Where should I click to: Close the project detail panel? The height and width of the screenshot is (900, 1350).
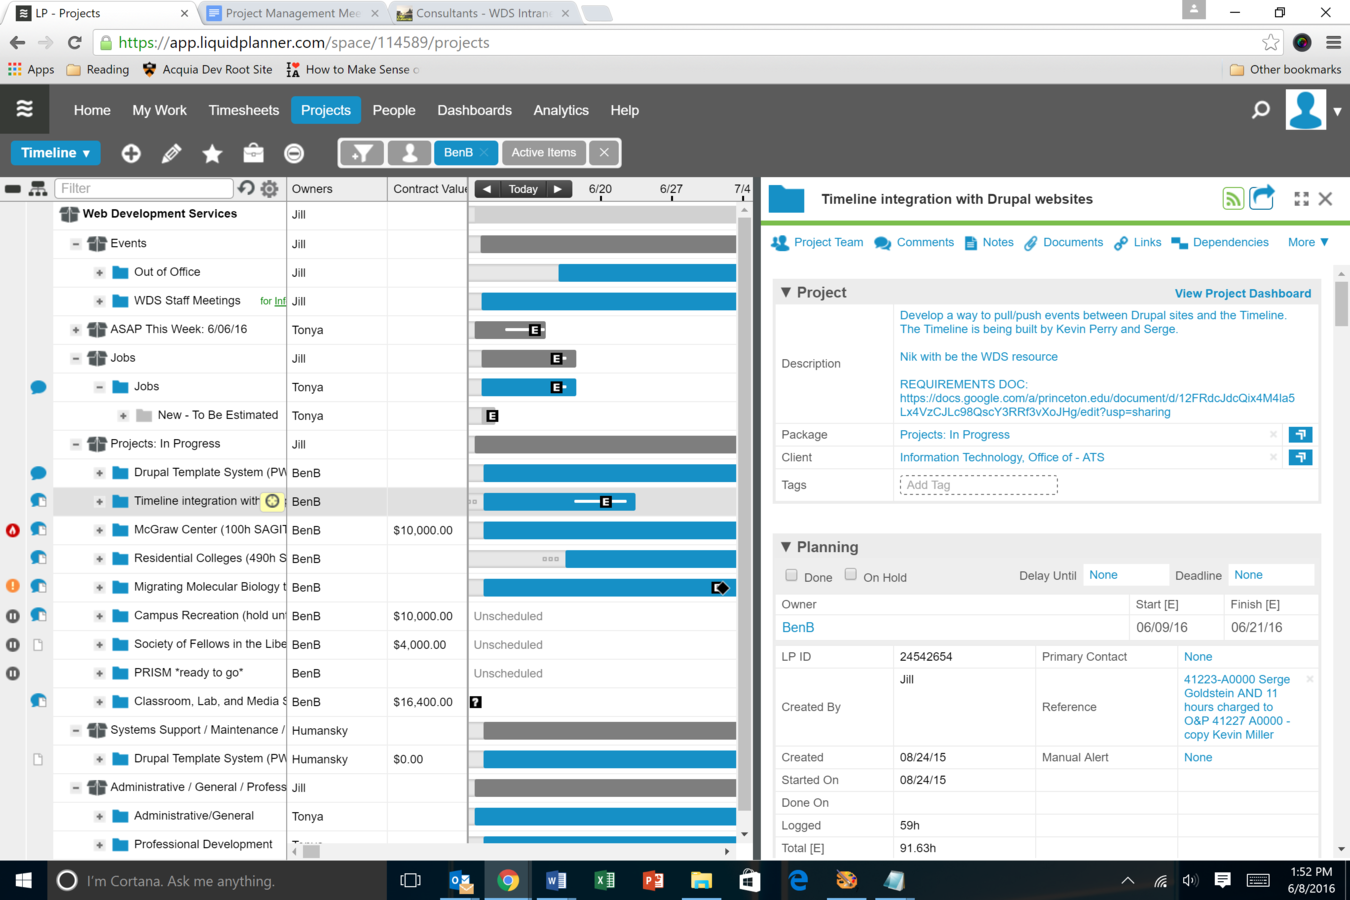1326,199
